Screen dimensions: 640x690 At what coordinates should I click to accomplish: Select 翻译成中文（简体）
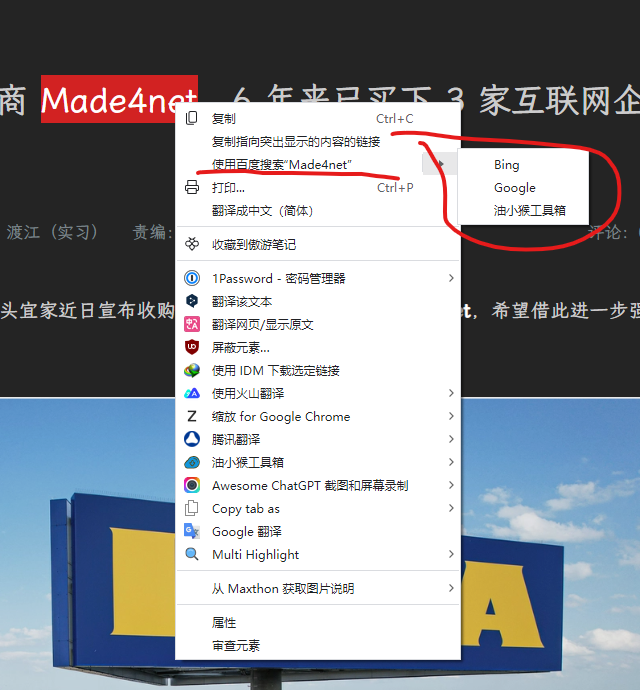318,211
